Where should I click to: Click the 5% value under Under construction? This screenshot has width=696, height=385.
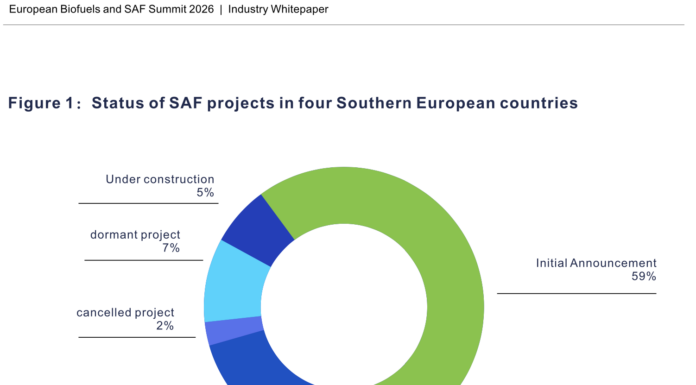[206, 193]
